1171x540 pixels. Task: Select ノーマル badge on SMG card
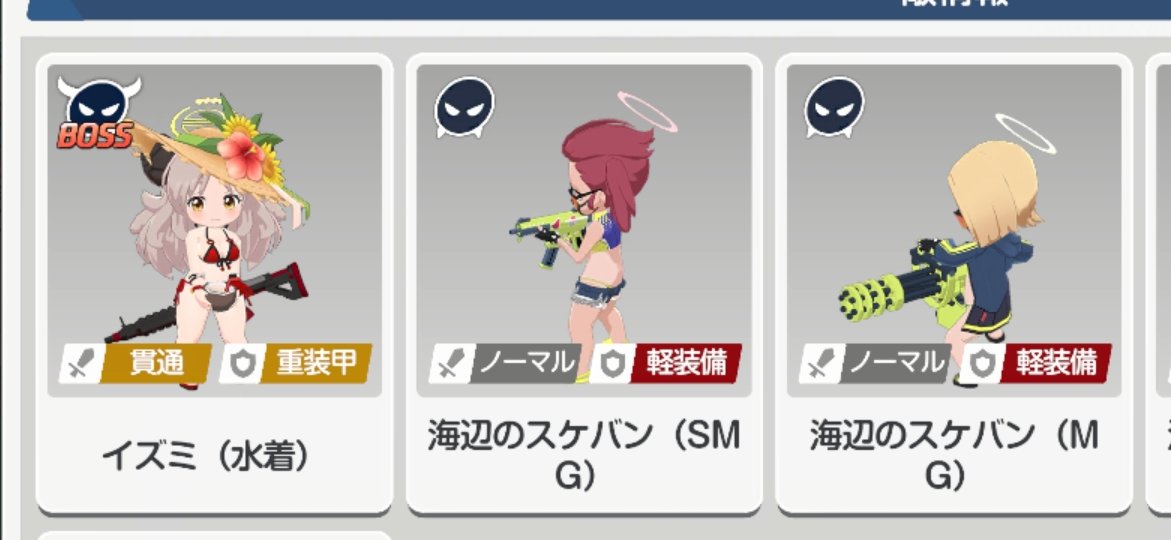[506, 364]
